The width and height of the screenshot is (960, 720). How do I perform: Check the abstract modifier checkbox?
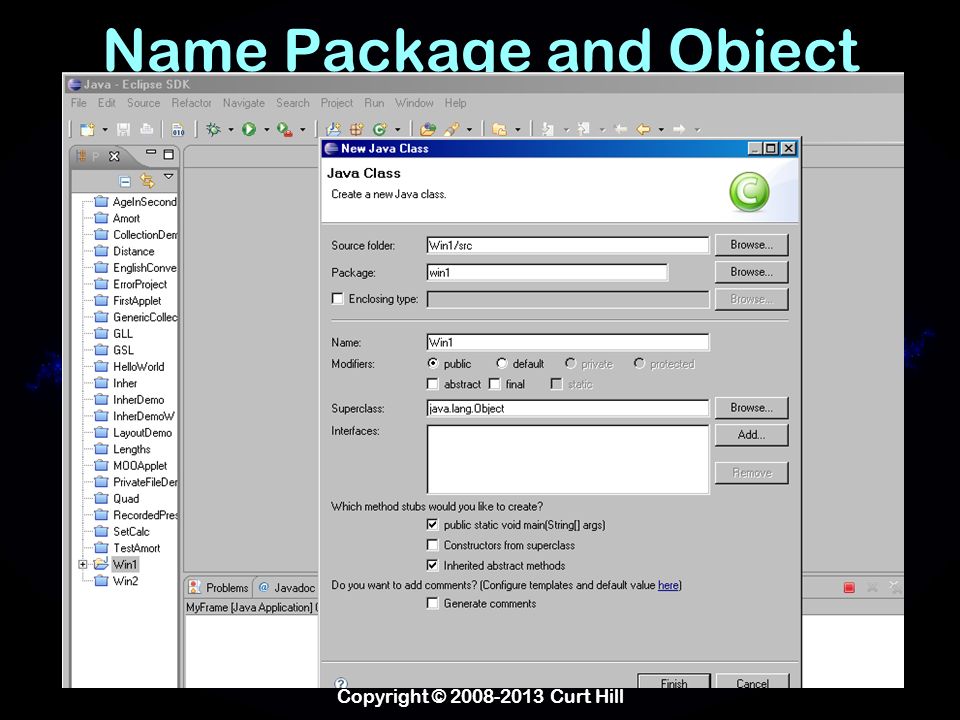(433, 384)
